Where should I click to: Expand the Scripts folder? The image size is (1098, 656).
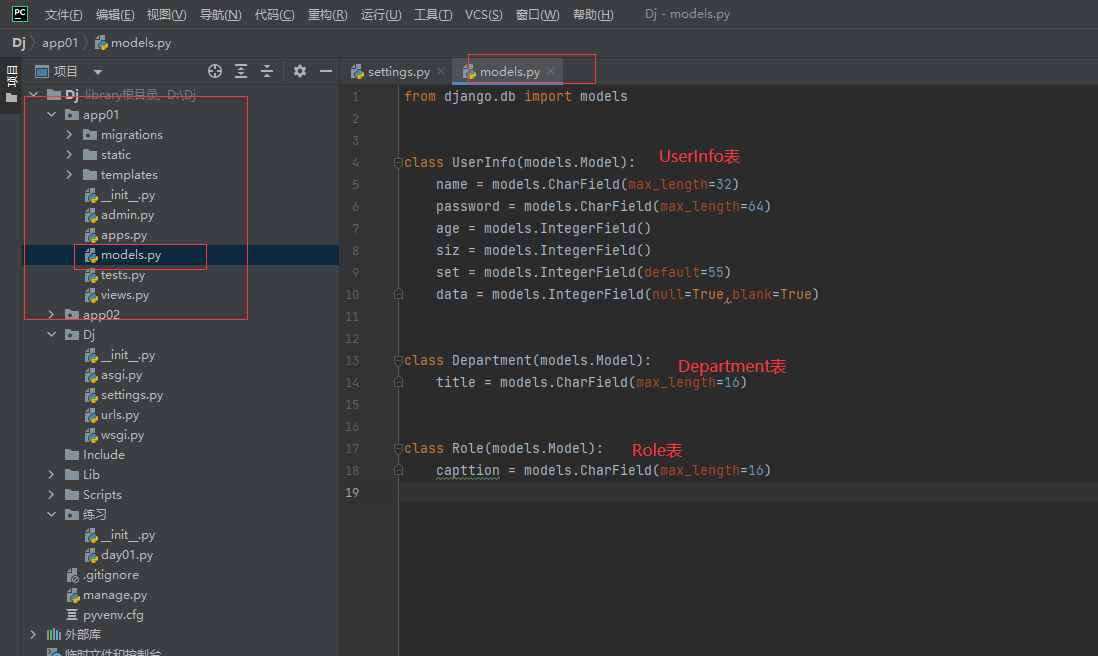coord(52,495)
